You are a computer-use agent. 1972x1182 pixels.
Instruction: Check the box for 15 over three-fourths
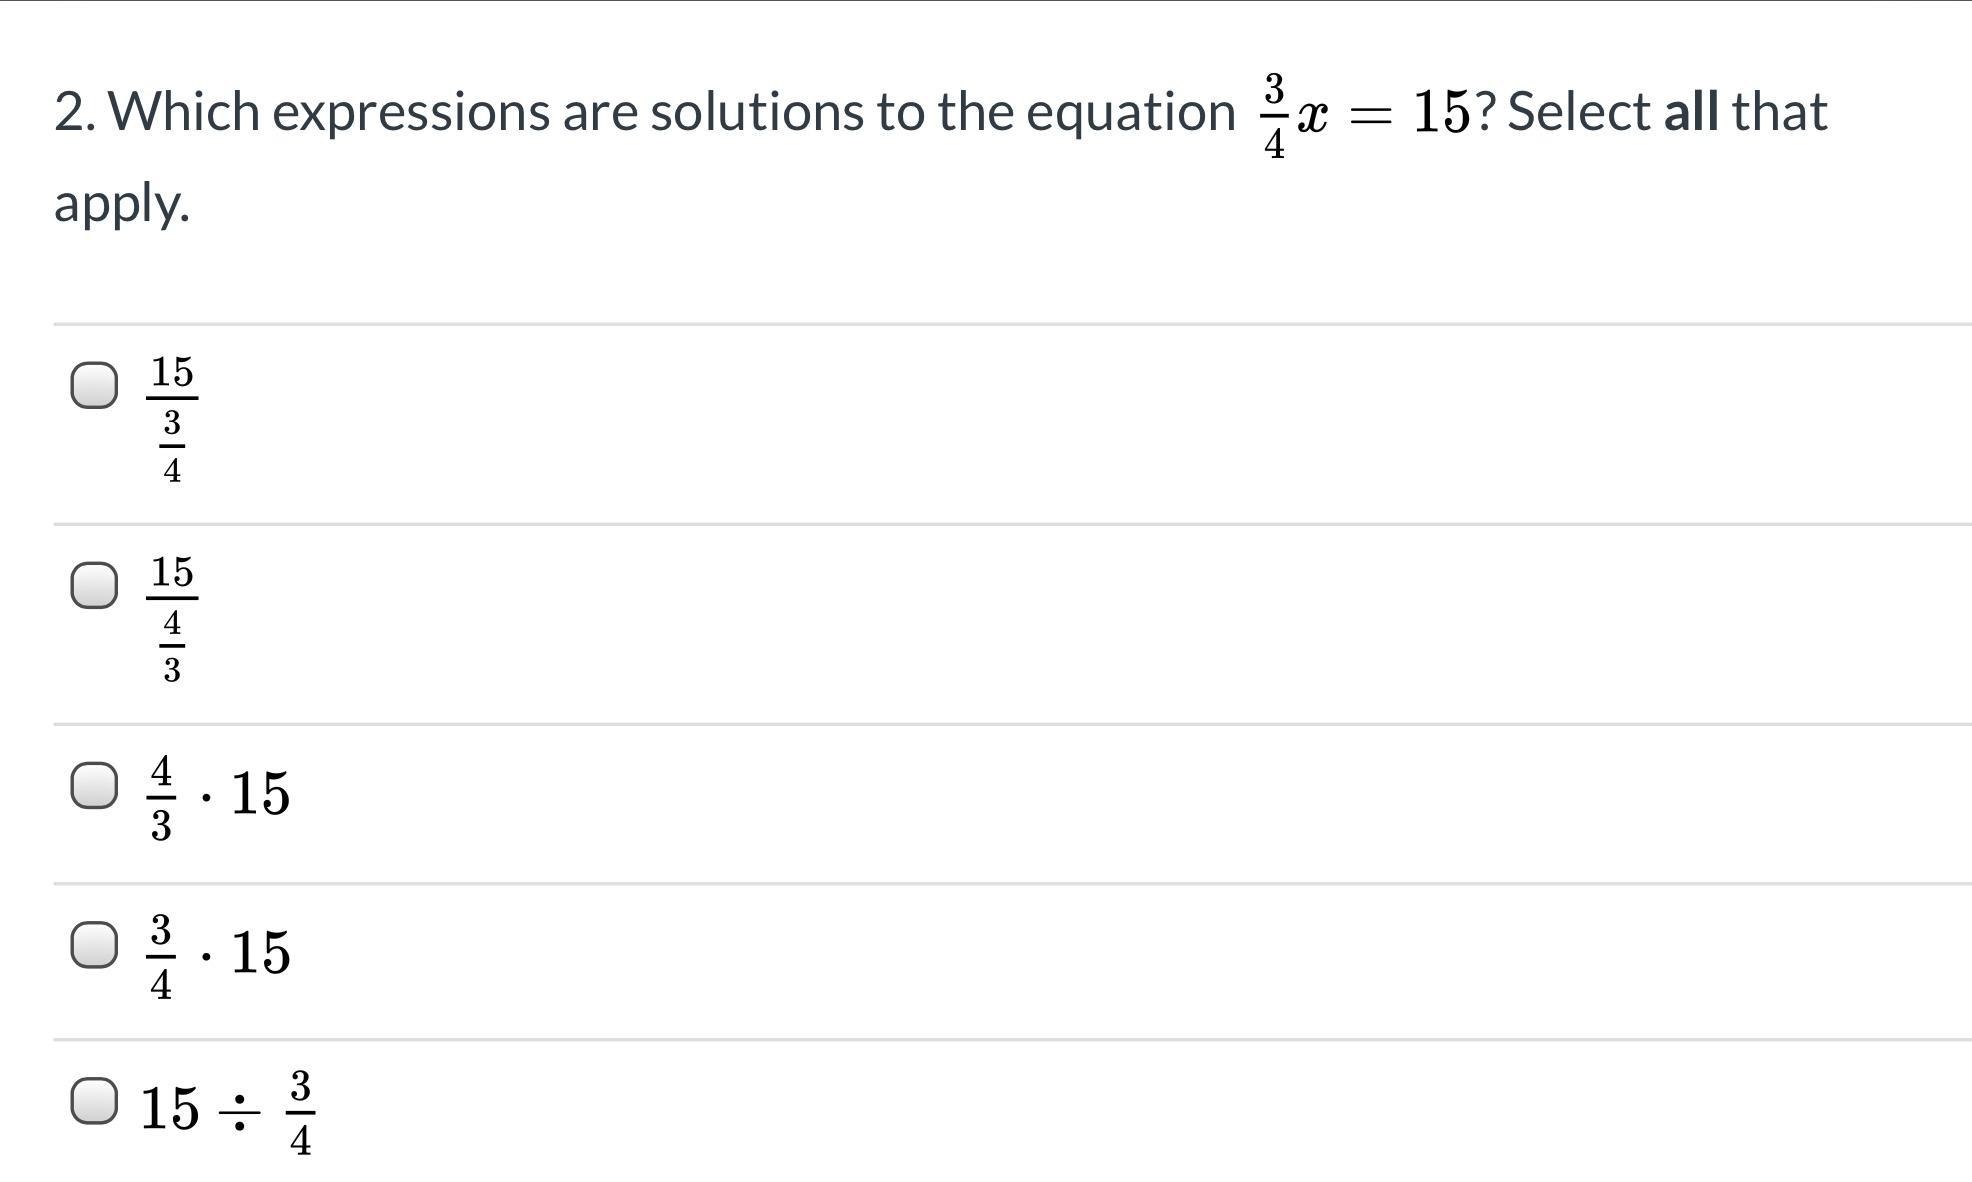(94, 385)
